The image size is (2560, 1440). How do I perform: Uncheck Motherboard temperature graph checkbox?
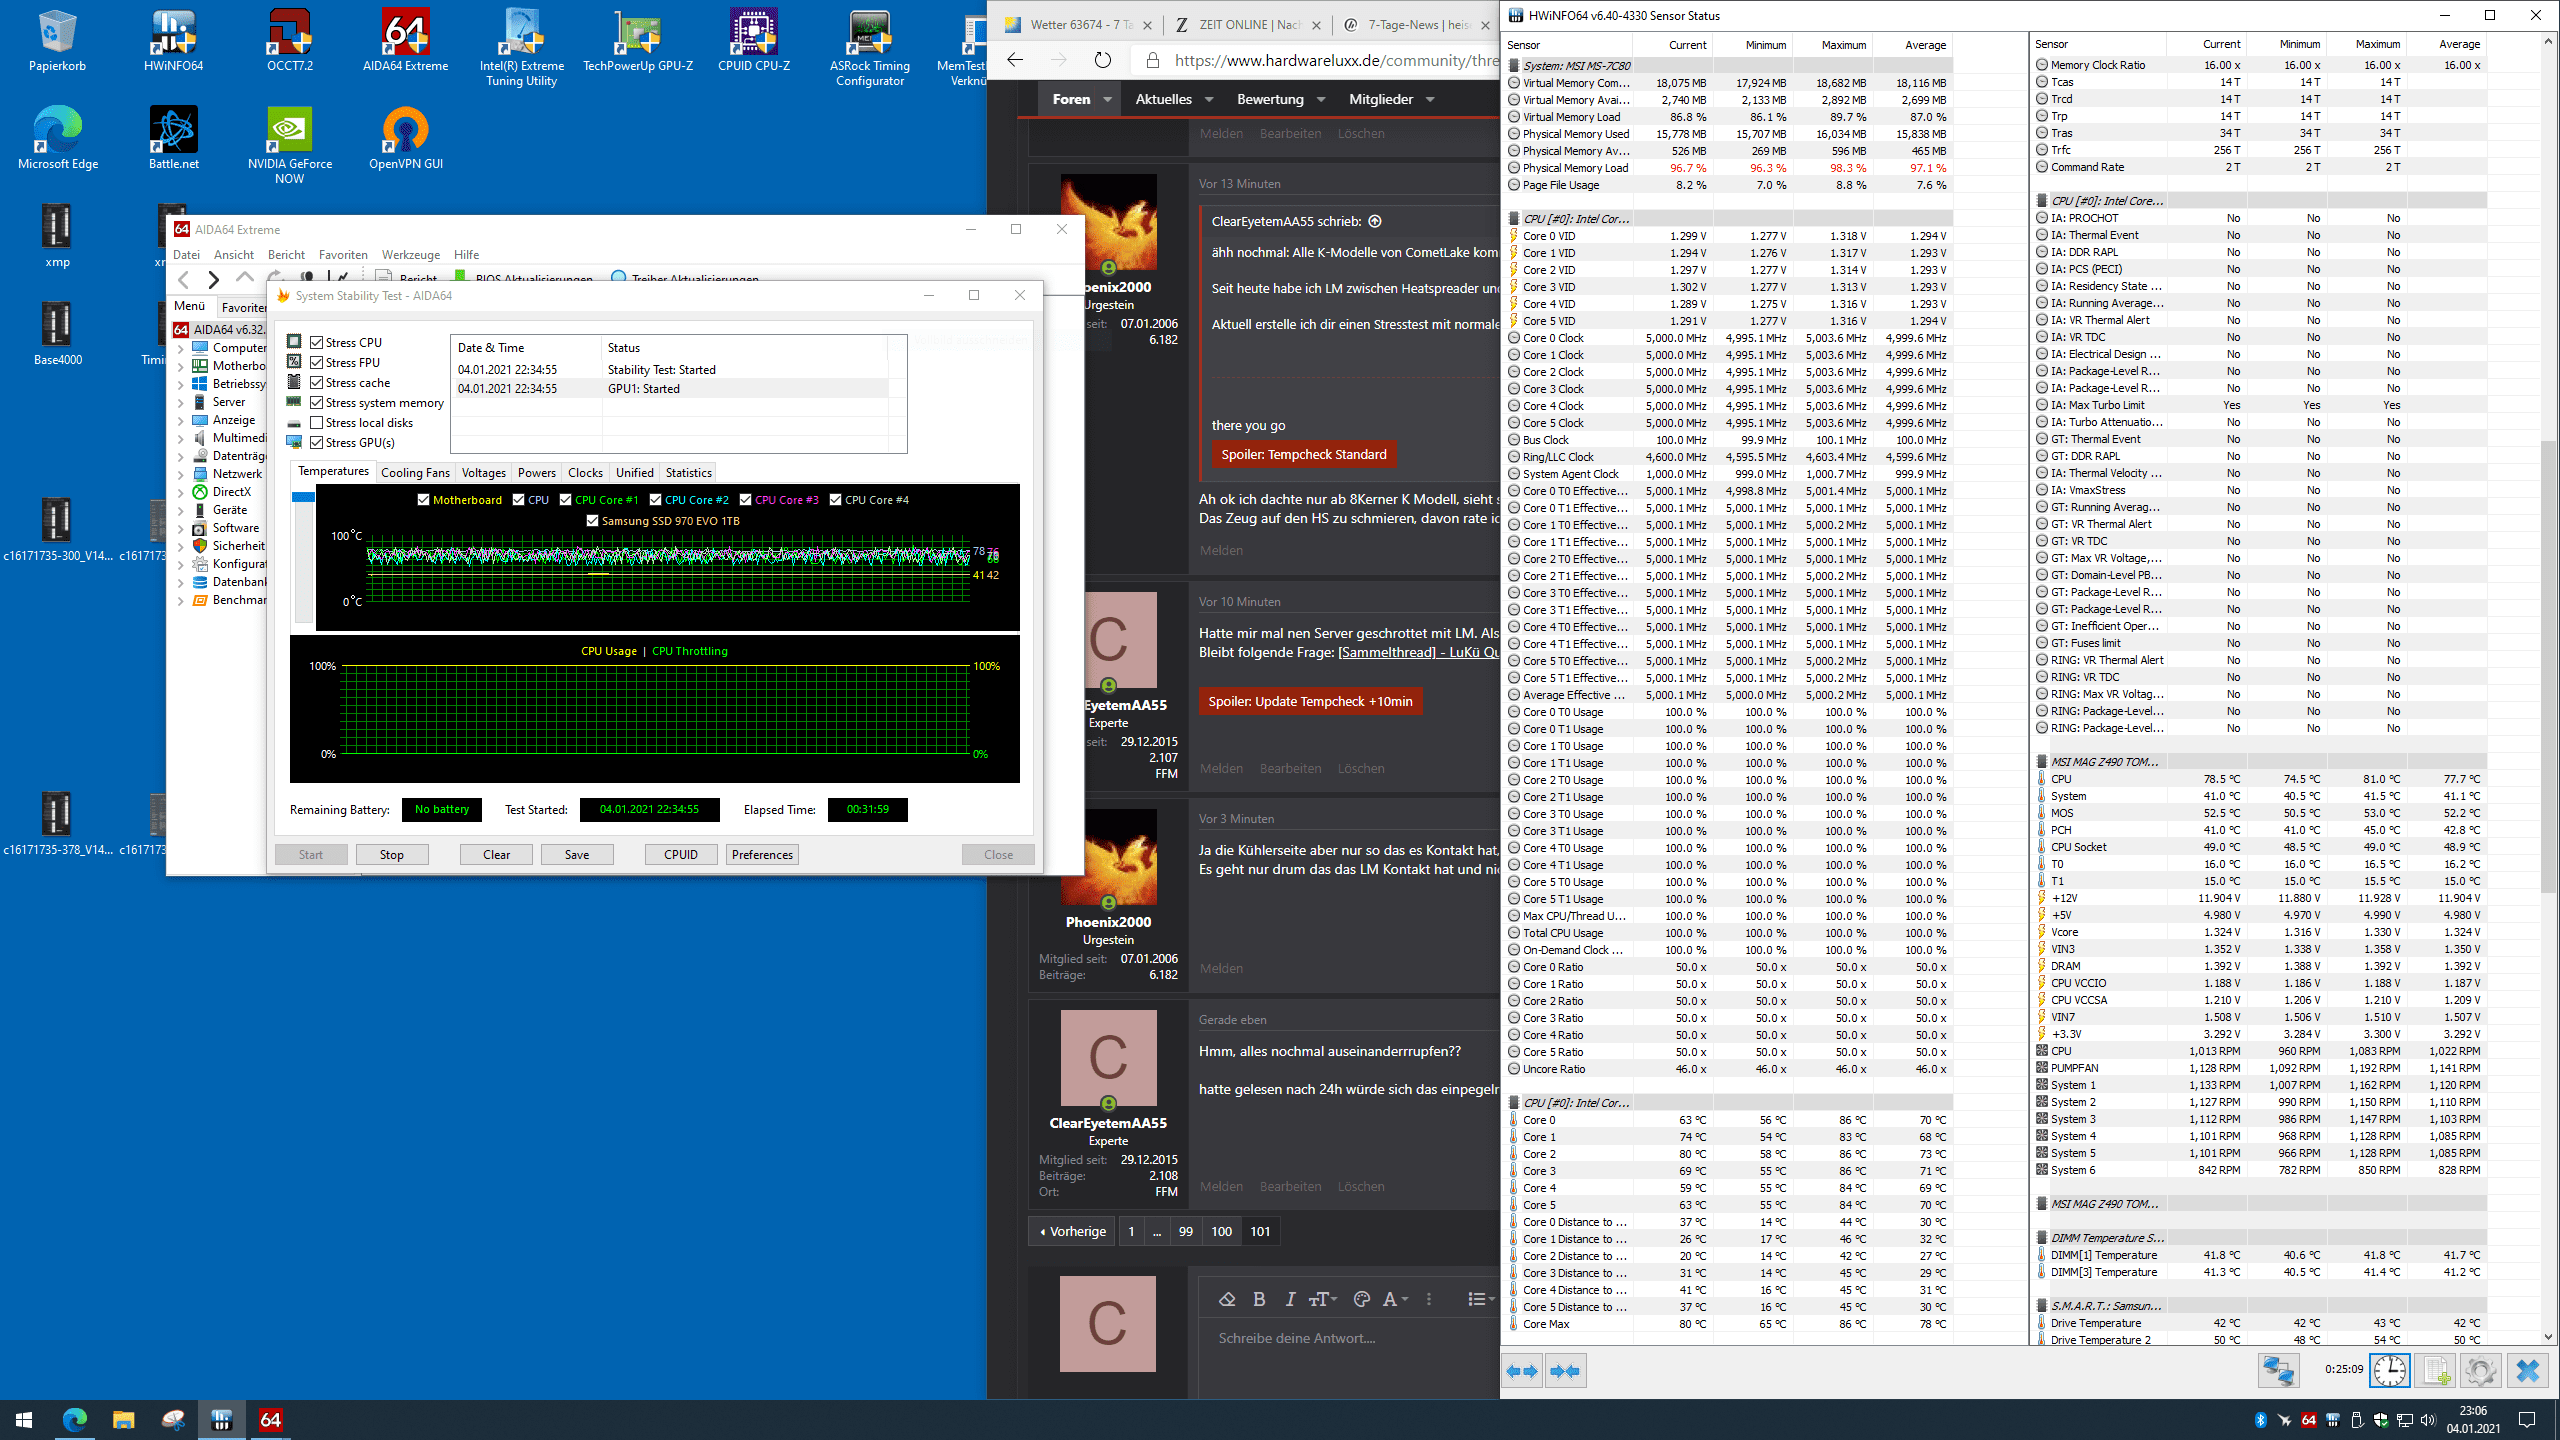click(423, 500)
